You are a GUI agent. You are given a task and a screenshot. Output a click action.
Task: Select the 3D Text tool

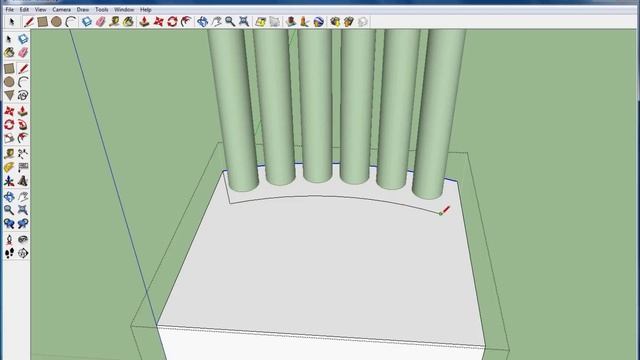pyautogui.click(x=23, y=181)
